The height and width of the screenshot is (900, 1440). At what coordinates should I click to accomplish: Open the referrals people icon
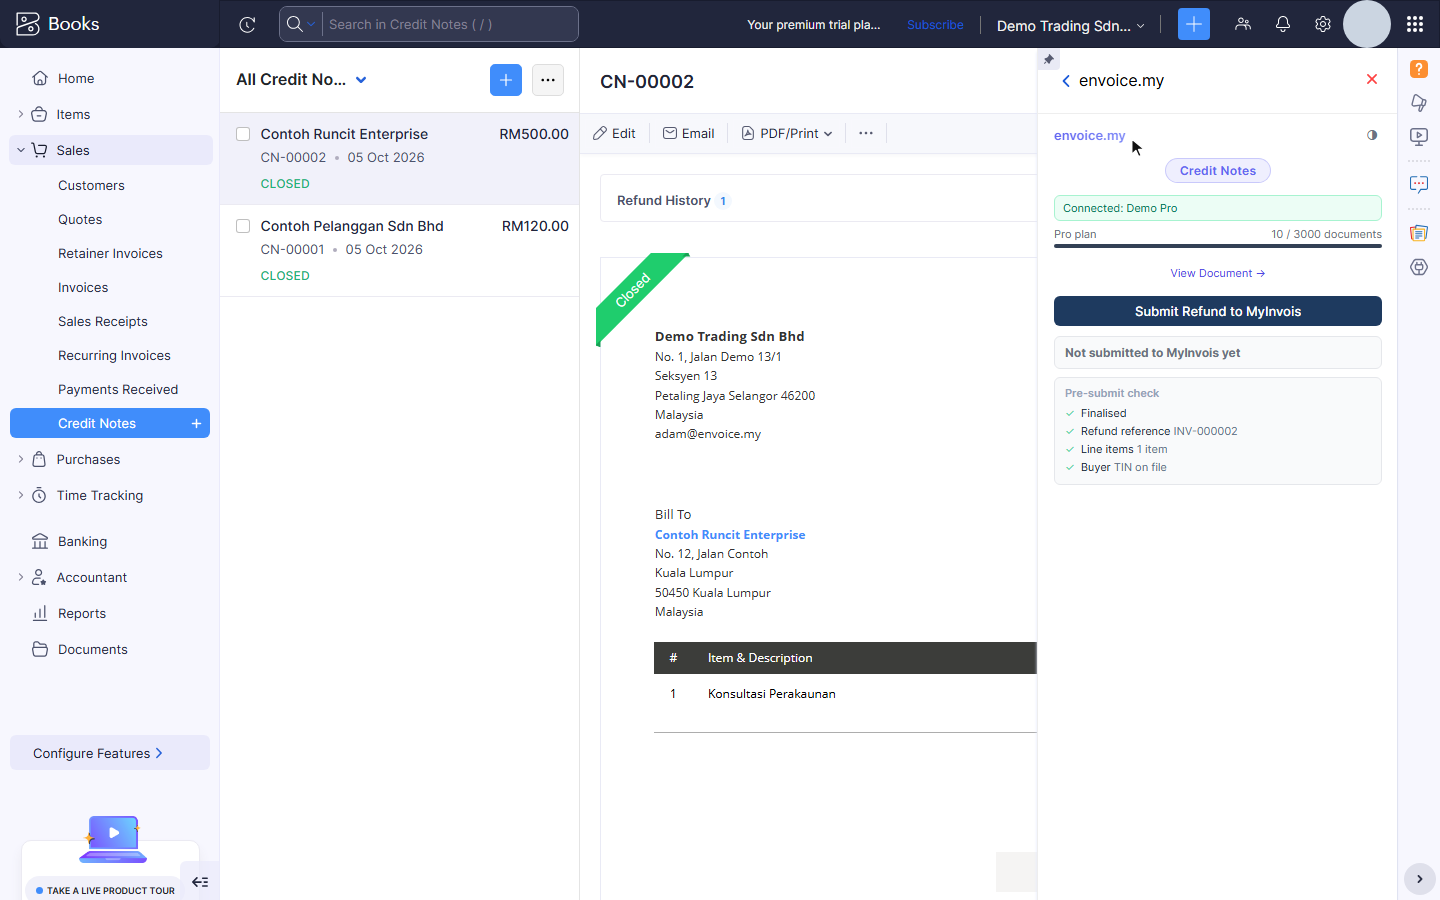[x=1242, y=24]
